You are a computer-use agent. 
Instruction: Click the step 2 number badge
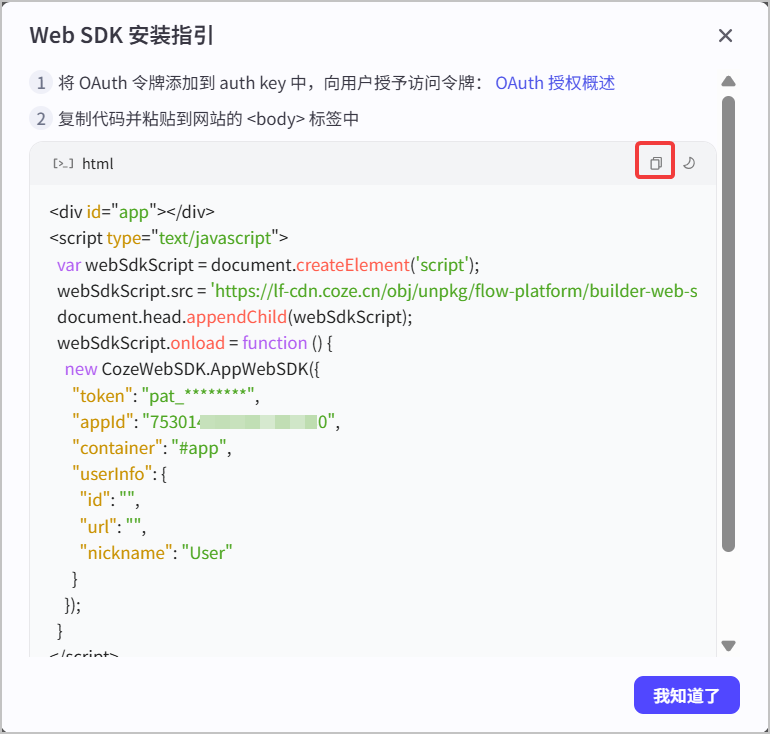click(41, 119)
